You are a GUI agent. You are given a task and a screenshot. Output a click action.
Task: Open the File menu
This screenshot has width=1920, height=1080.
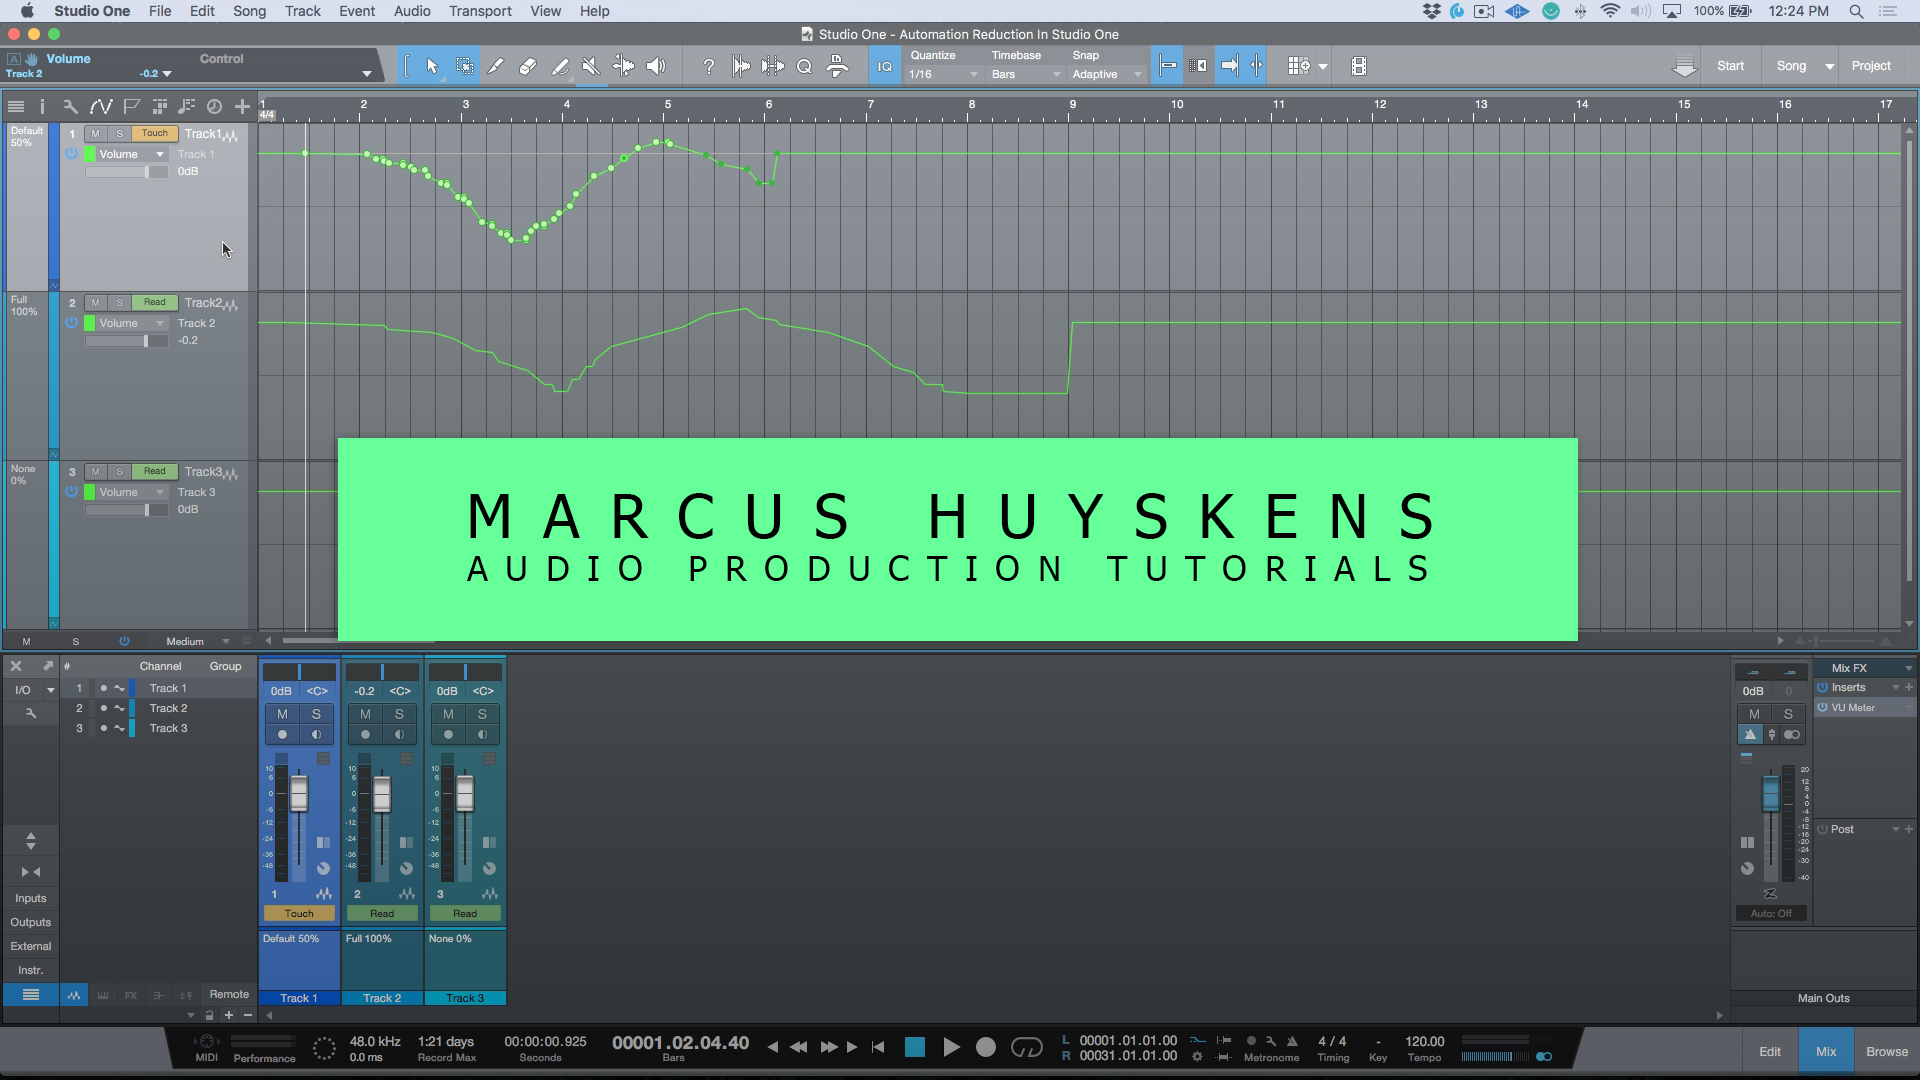pos(160,11)
